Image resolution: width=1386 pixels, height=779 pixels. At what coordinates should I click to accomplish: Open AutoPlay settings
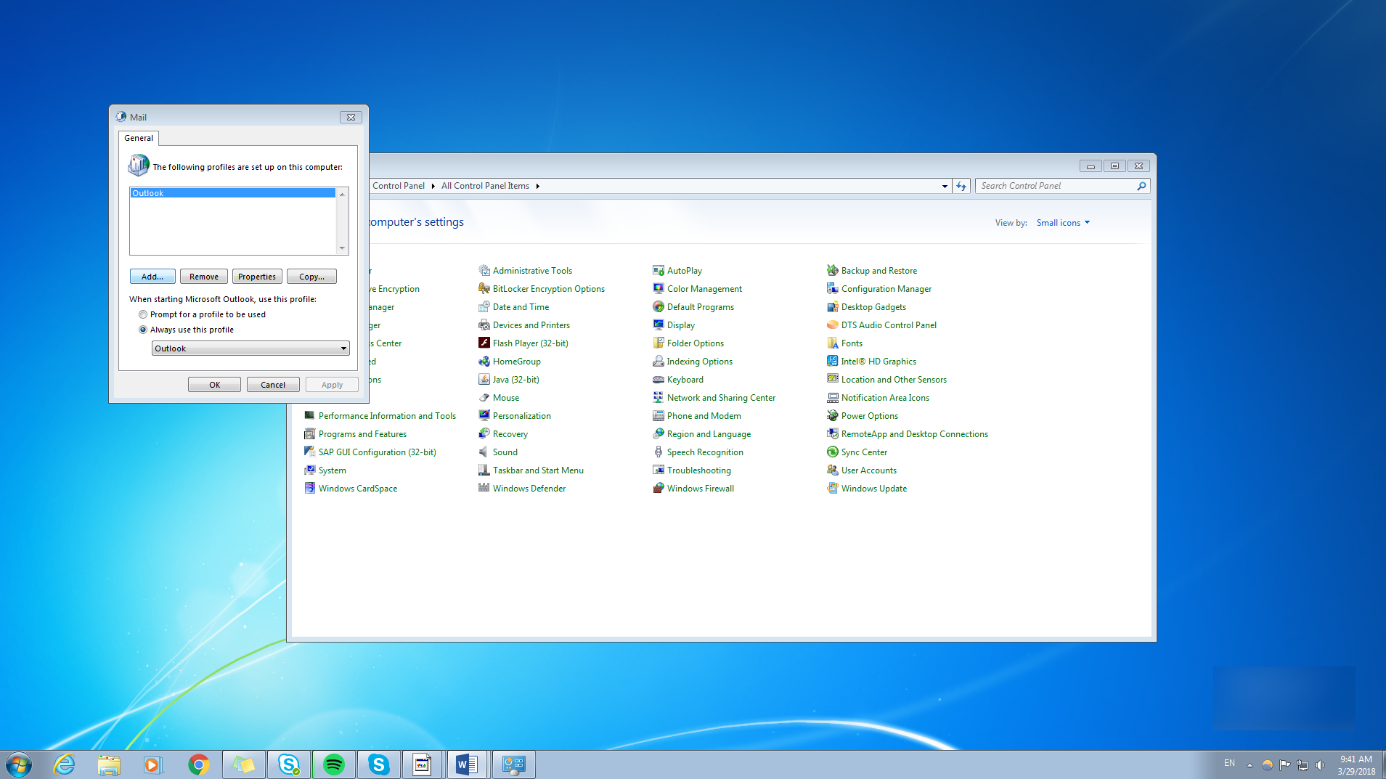tap(677, 271)
